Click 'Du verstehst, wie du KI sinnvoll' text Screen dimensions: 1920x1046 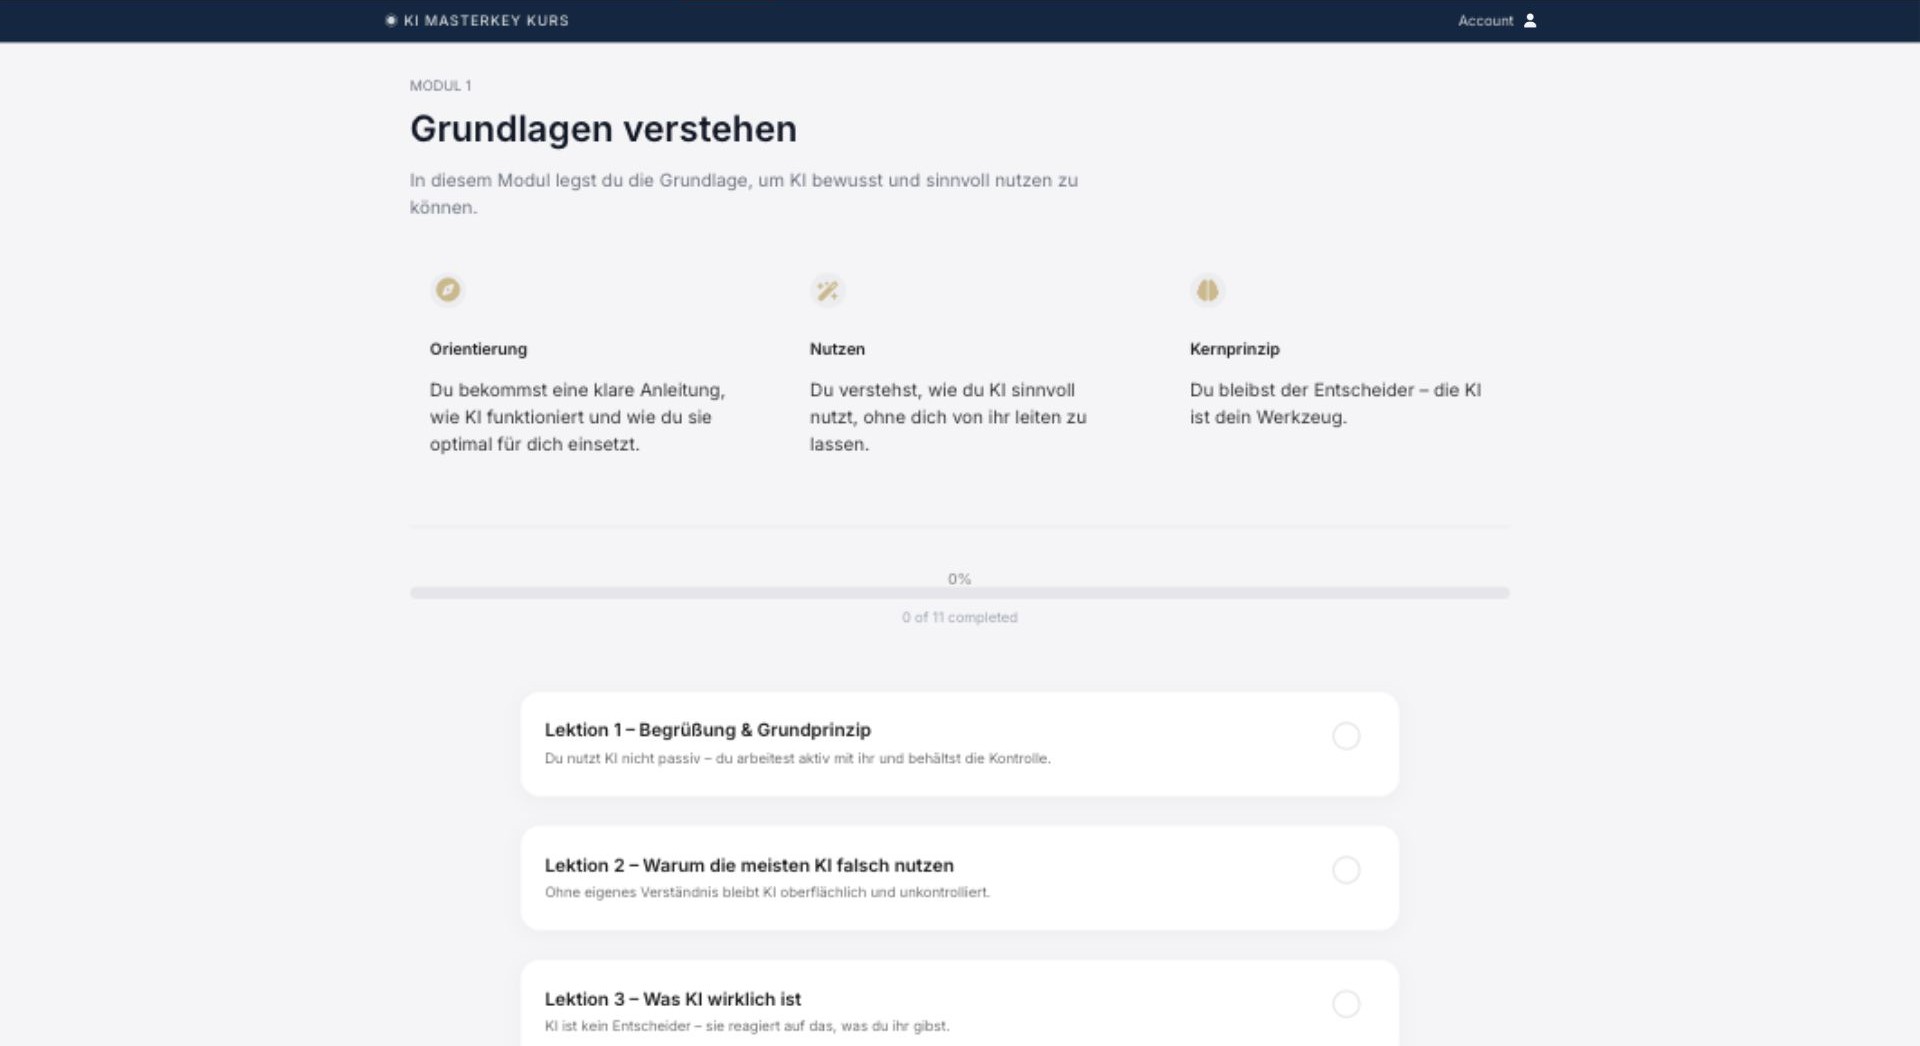pos(948,417)
